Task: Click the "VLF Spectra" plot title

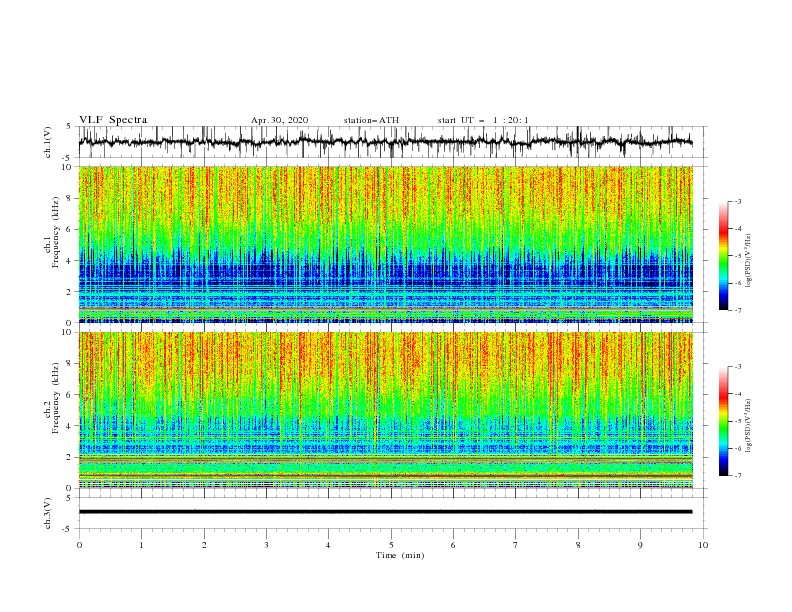Action: tap(113, 120)
